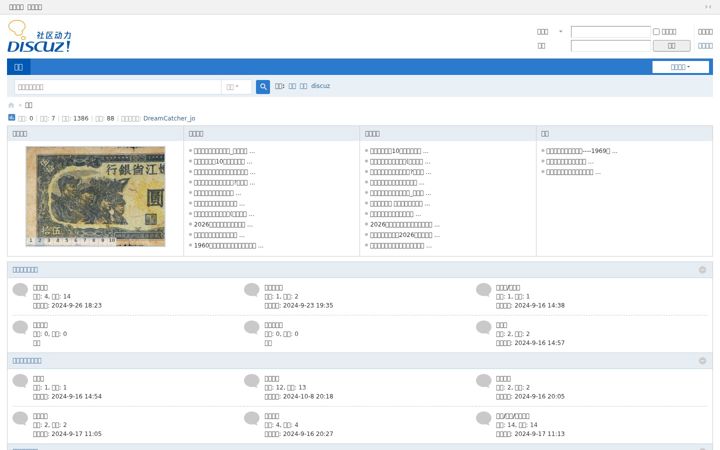Screen dimensions: 720x450
Task: Select the highlighted tab in blue navigation bar
Action: tap(18, 67)
